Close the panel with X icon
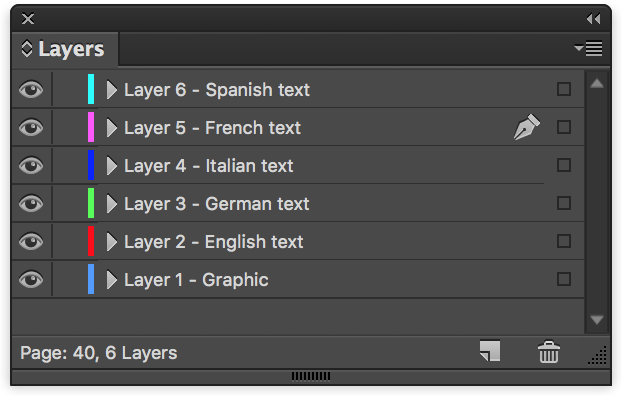 tap(28, 18)
